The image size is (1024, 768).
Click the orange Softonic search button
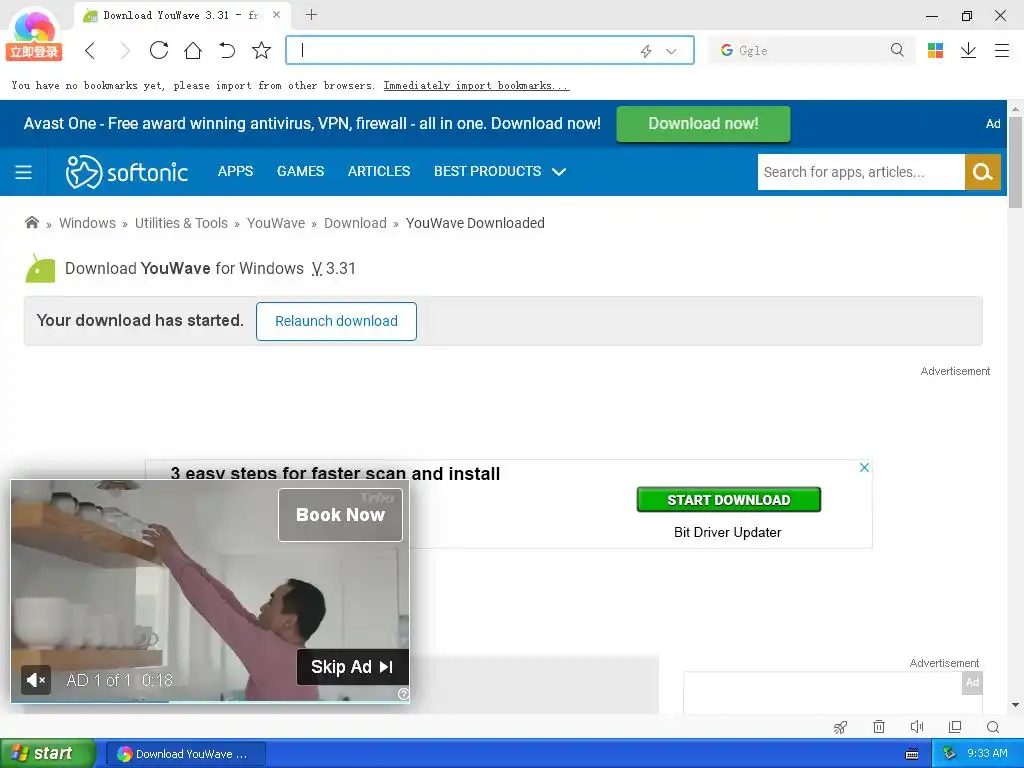982,172
